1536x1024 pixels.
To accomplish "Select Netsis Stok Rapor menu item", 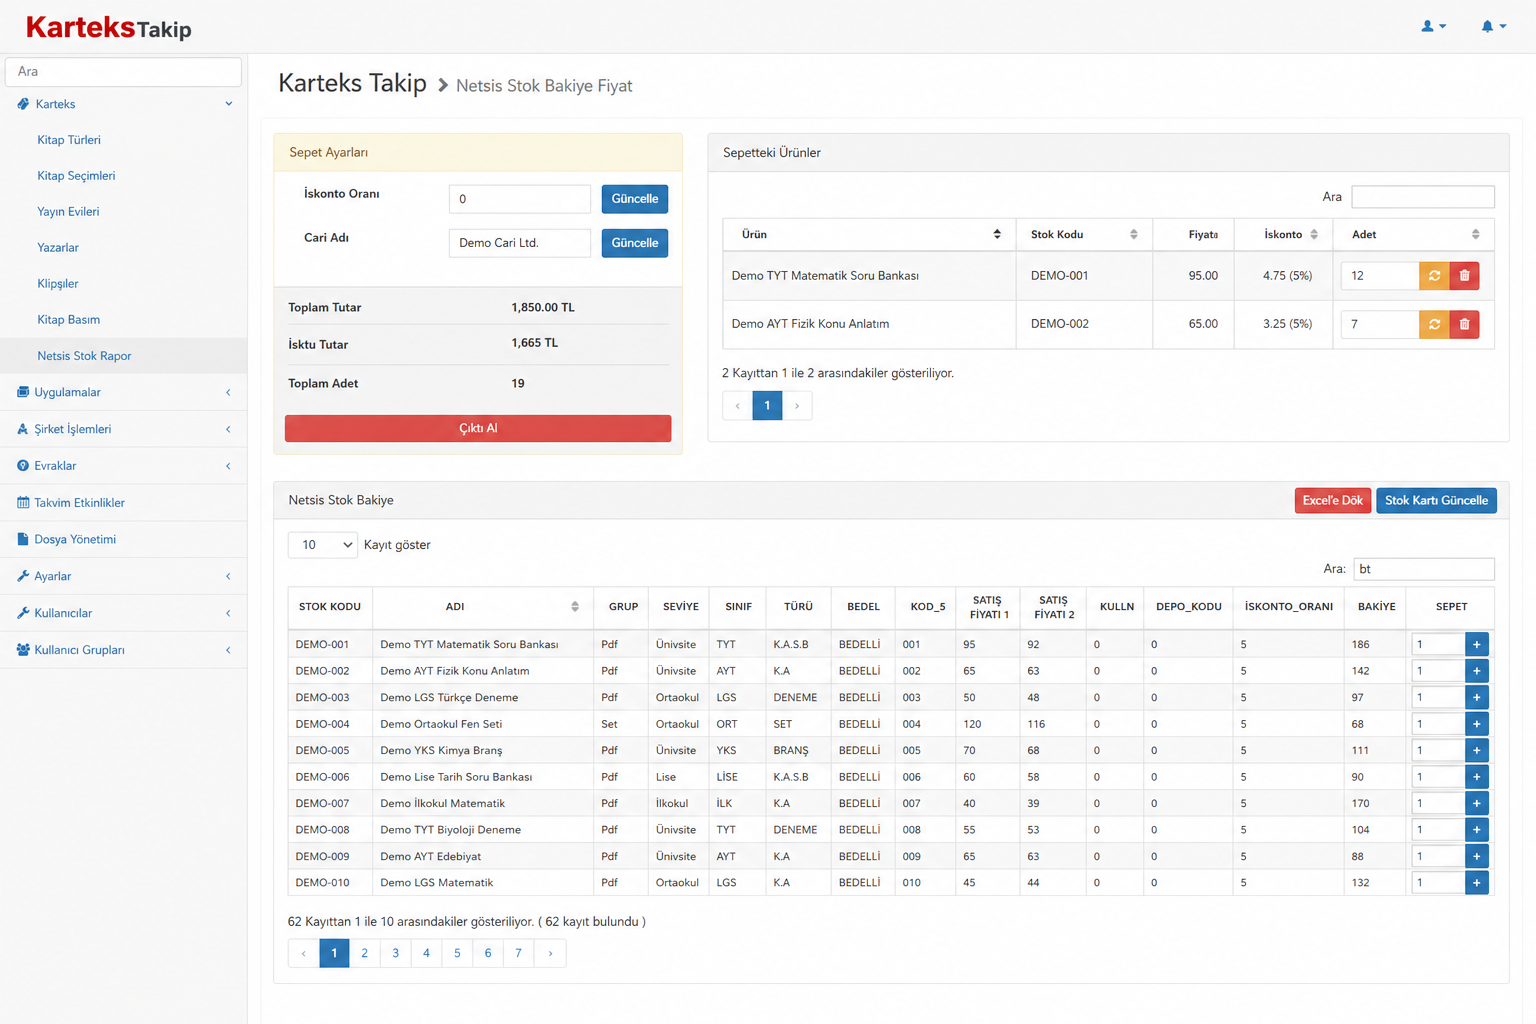I will click(x=85, y=356).
